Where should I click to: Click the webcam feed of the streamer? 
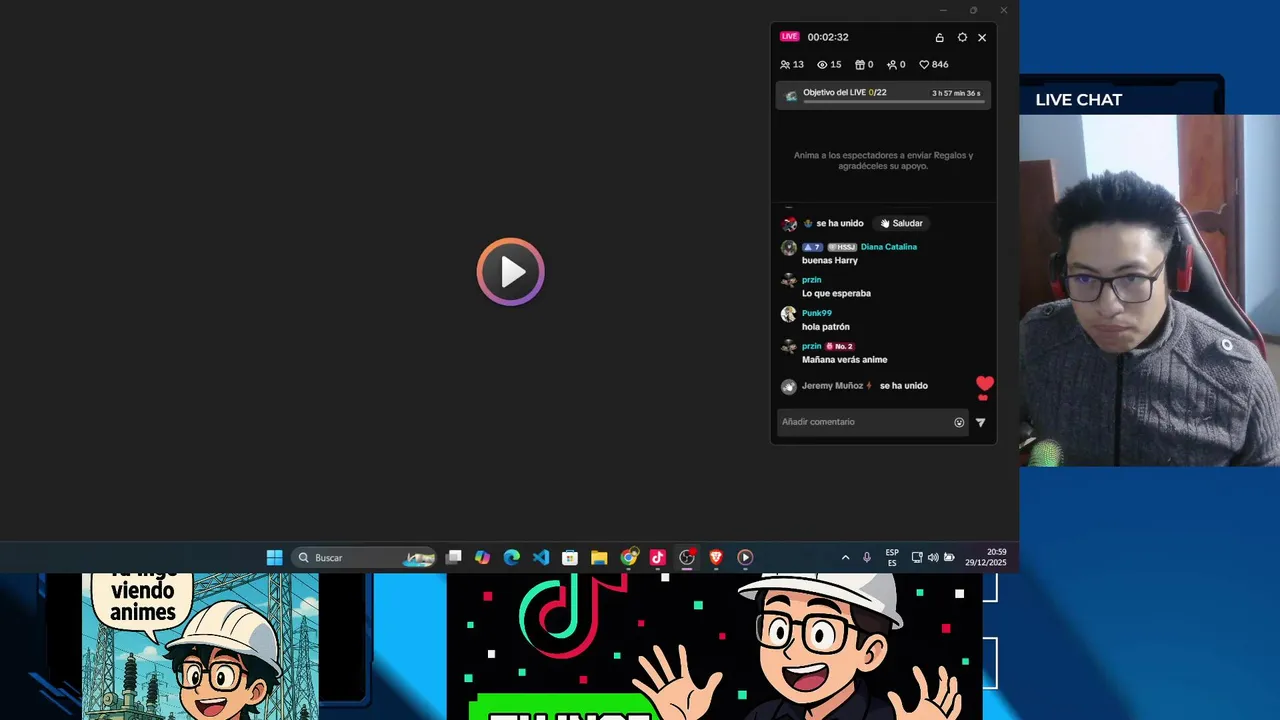click(x=1150, y=290)
